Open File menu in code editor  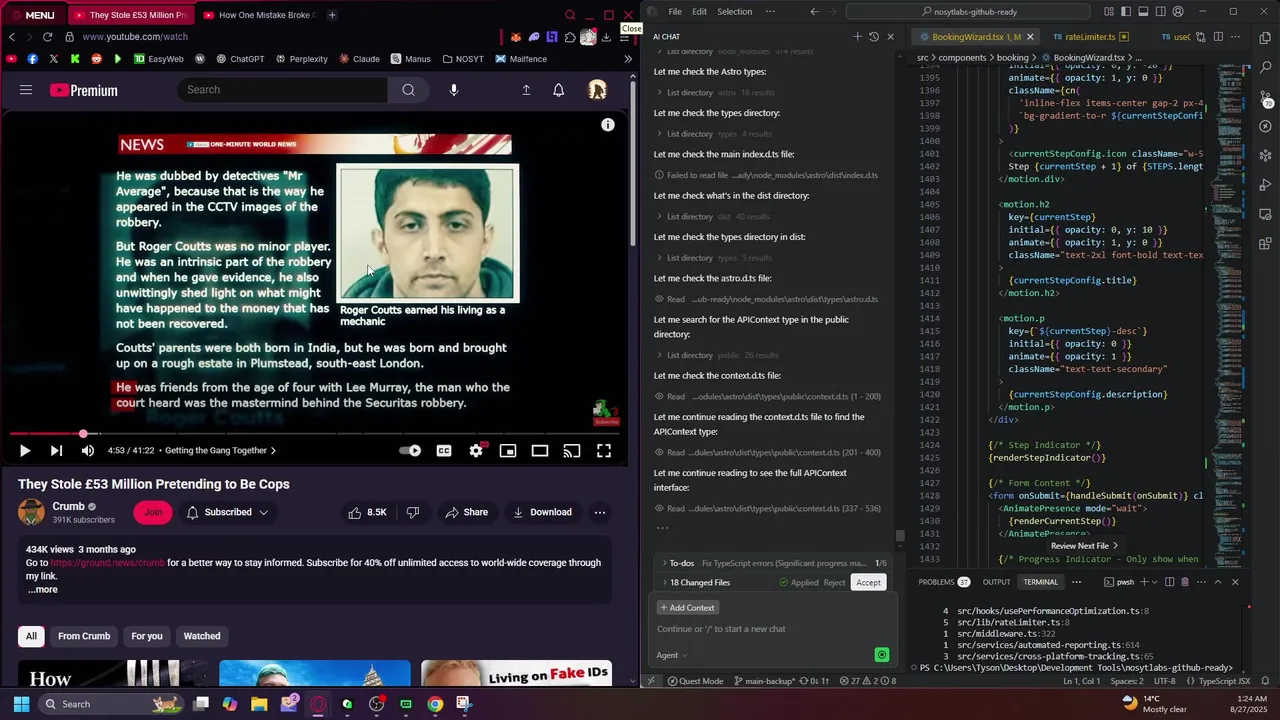[675, 12]
